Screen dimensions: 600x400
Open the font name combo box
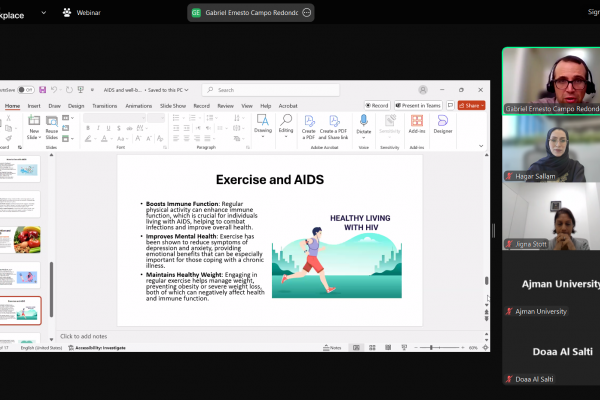tap(115, 118)
